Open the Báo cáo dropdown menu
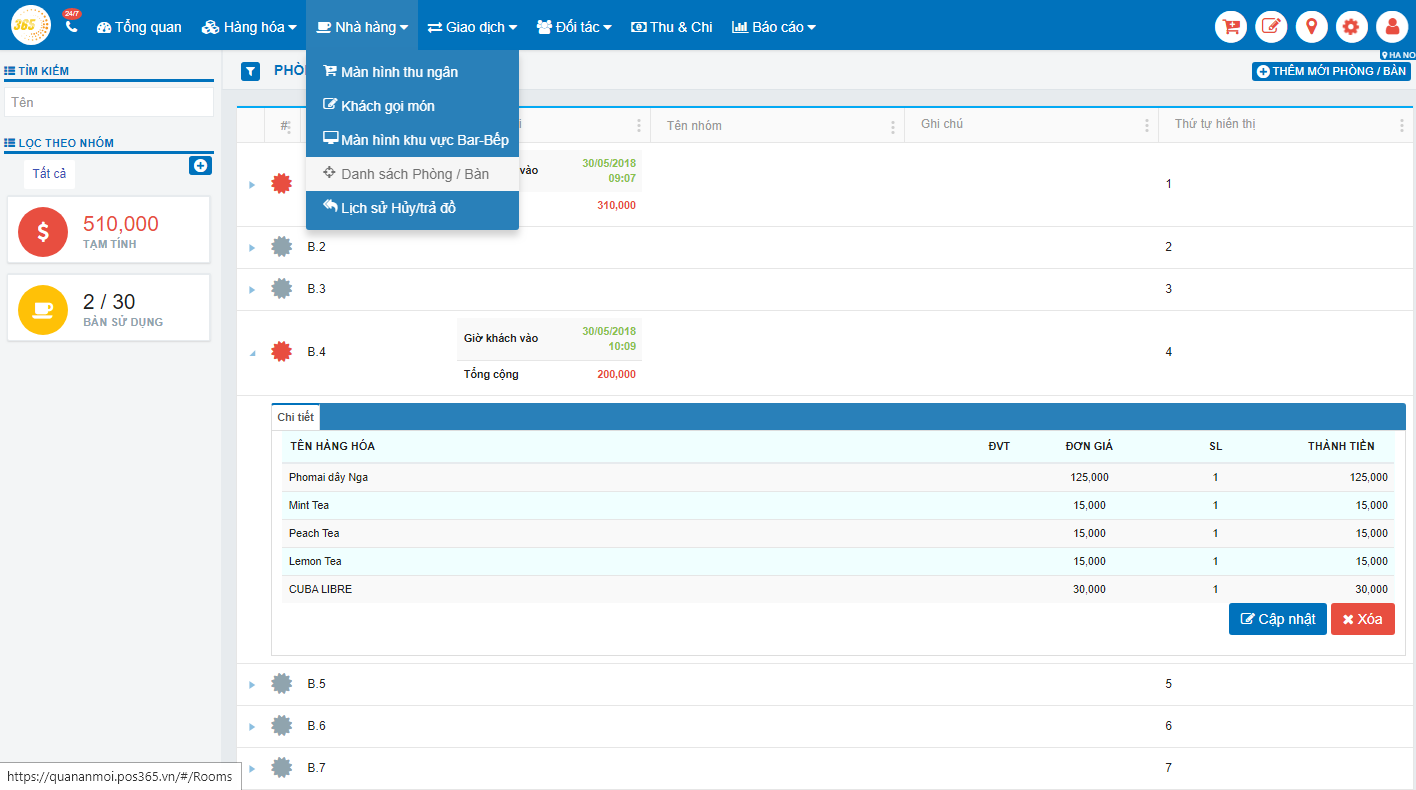This screenshot has width=1416, height=790. [x=773, y=27]
